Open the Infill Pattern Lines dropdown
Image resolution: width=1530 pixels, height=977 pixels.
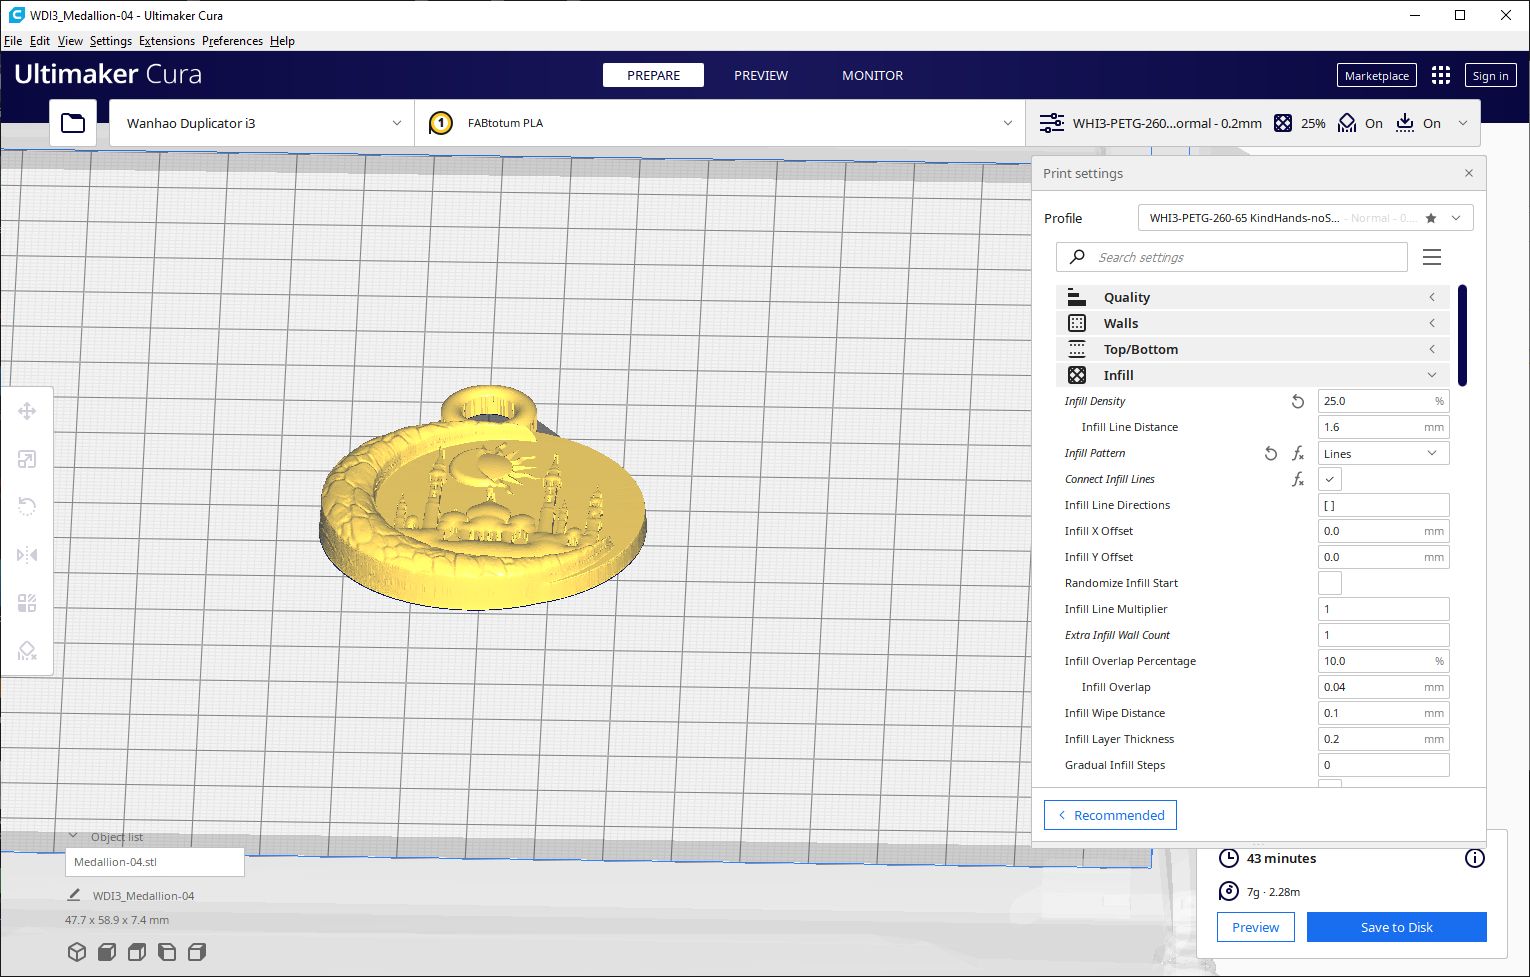(1382, 453)
